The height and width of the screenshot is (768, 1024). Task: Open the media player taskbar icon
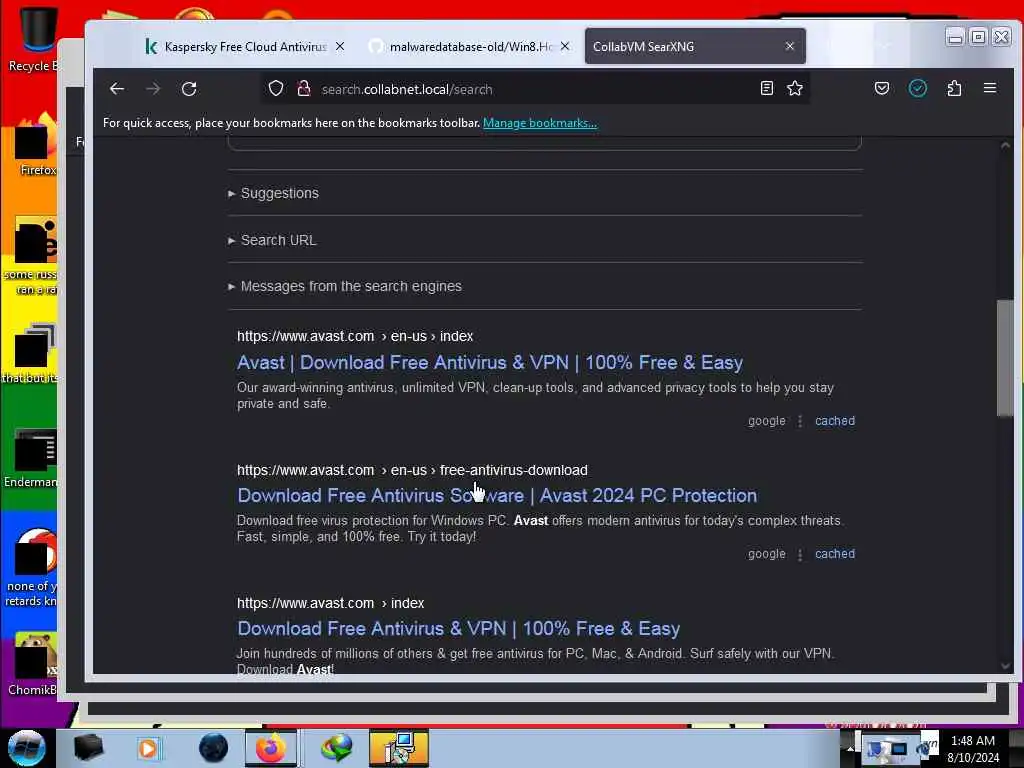coord(148,748)
